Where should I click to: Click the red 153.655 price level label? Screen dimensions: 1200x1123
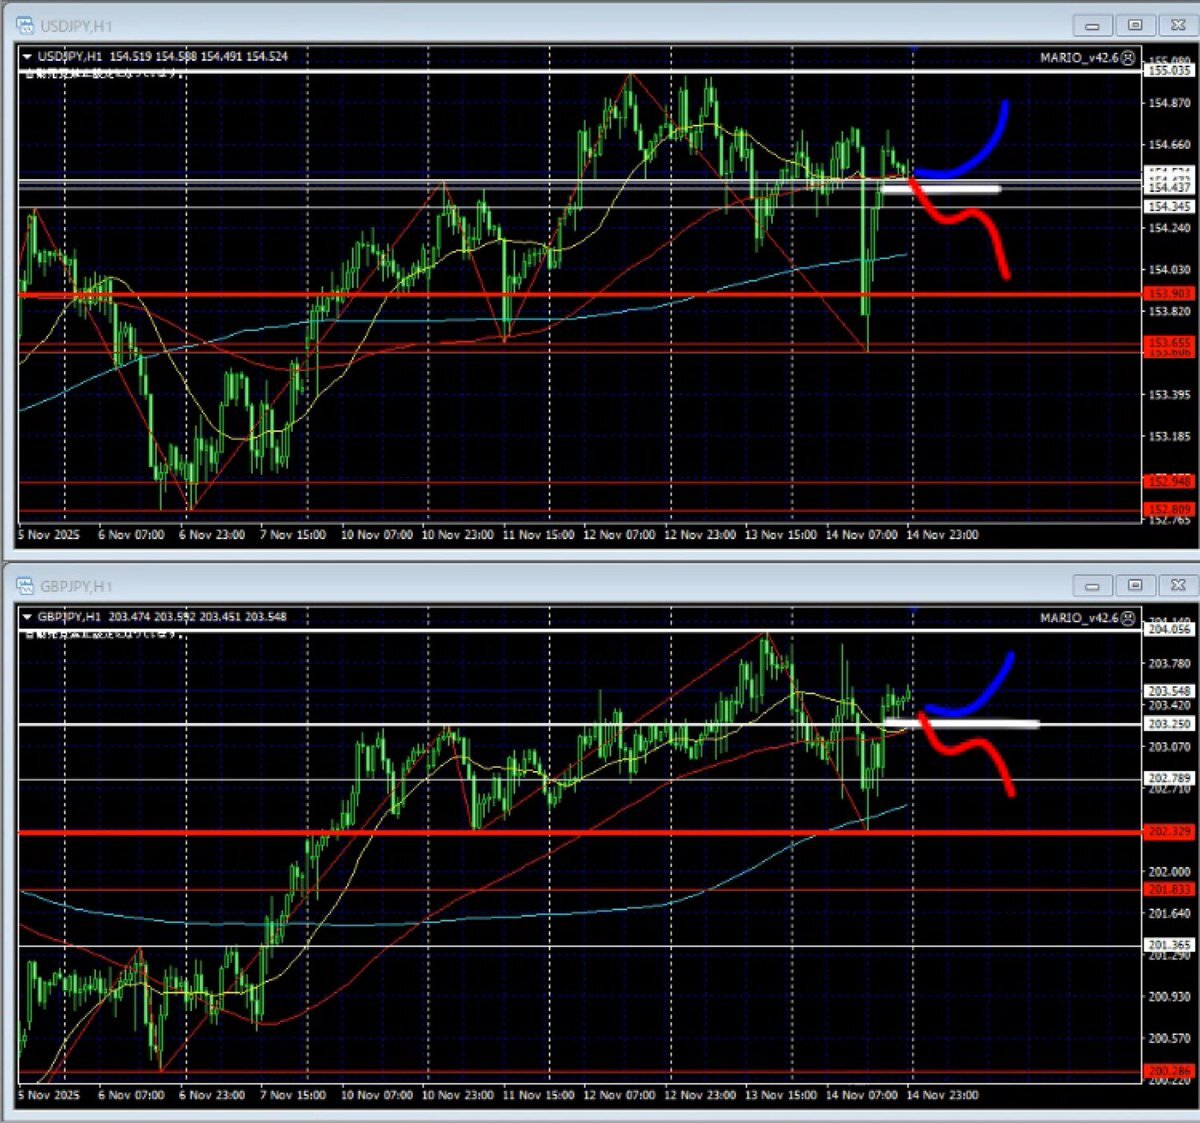tap(1168, 342)
